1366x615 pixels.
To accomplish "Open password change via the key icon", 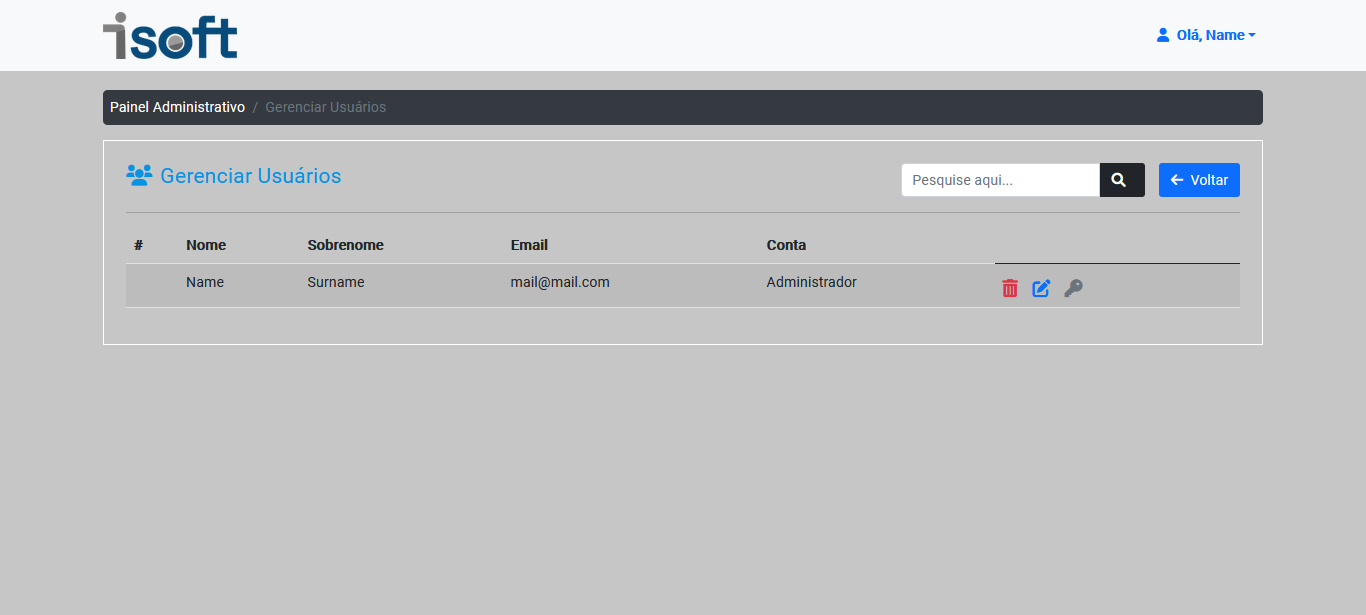I will [x=1073, y=288].
